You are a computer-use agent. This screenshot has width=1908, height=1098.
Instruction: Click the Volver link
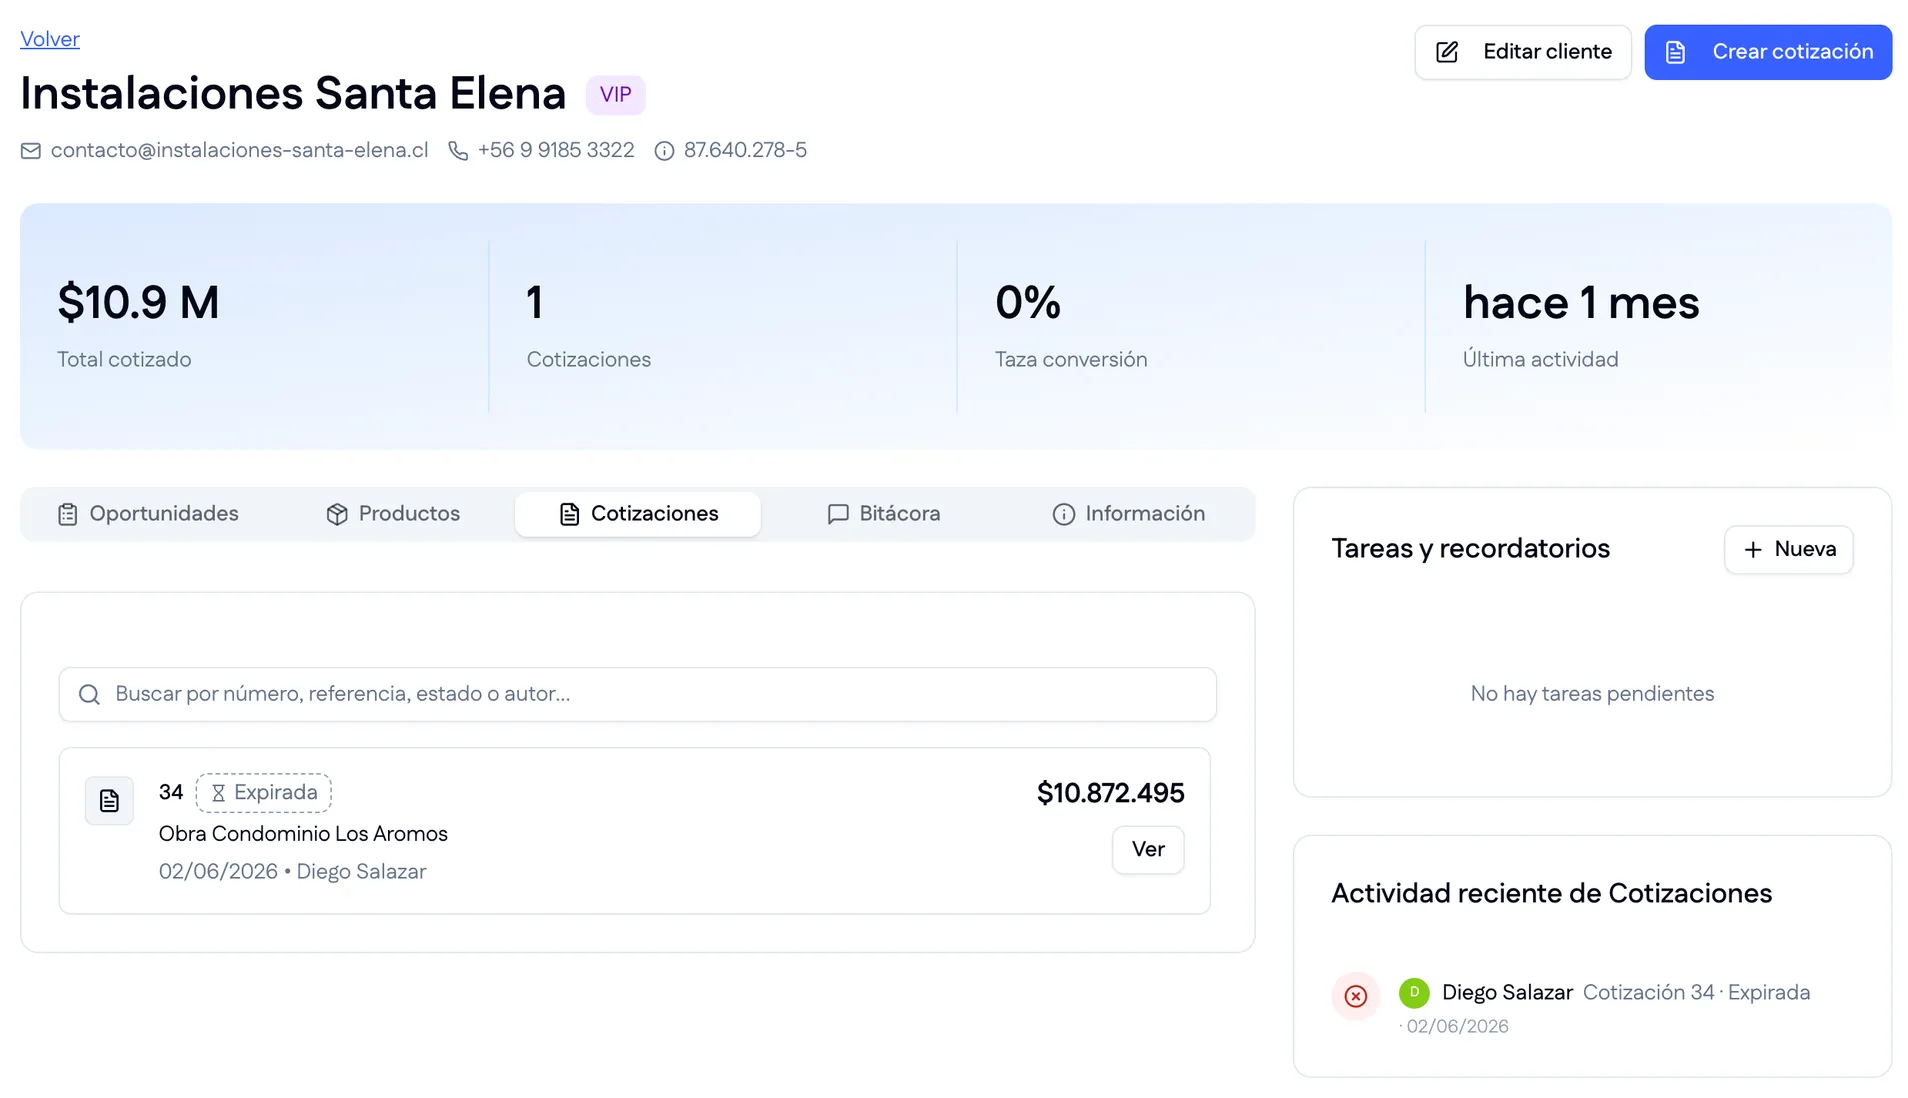point(49,39)
